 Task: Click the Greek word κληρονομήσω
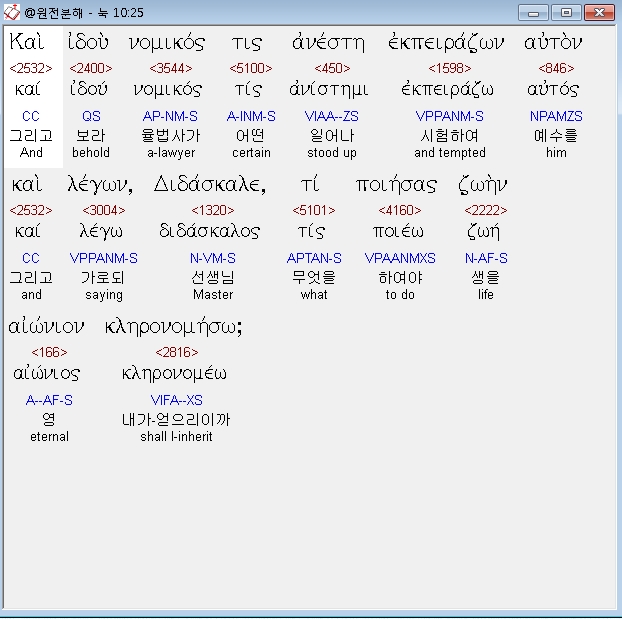click(x=173, y=327)
